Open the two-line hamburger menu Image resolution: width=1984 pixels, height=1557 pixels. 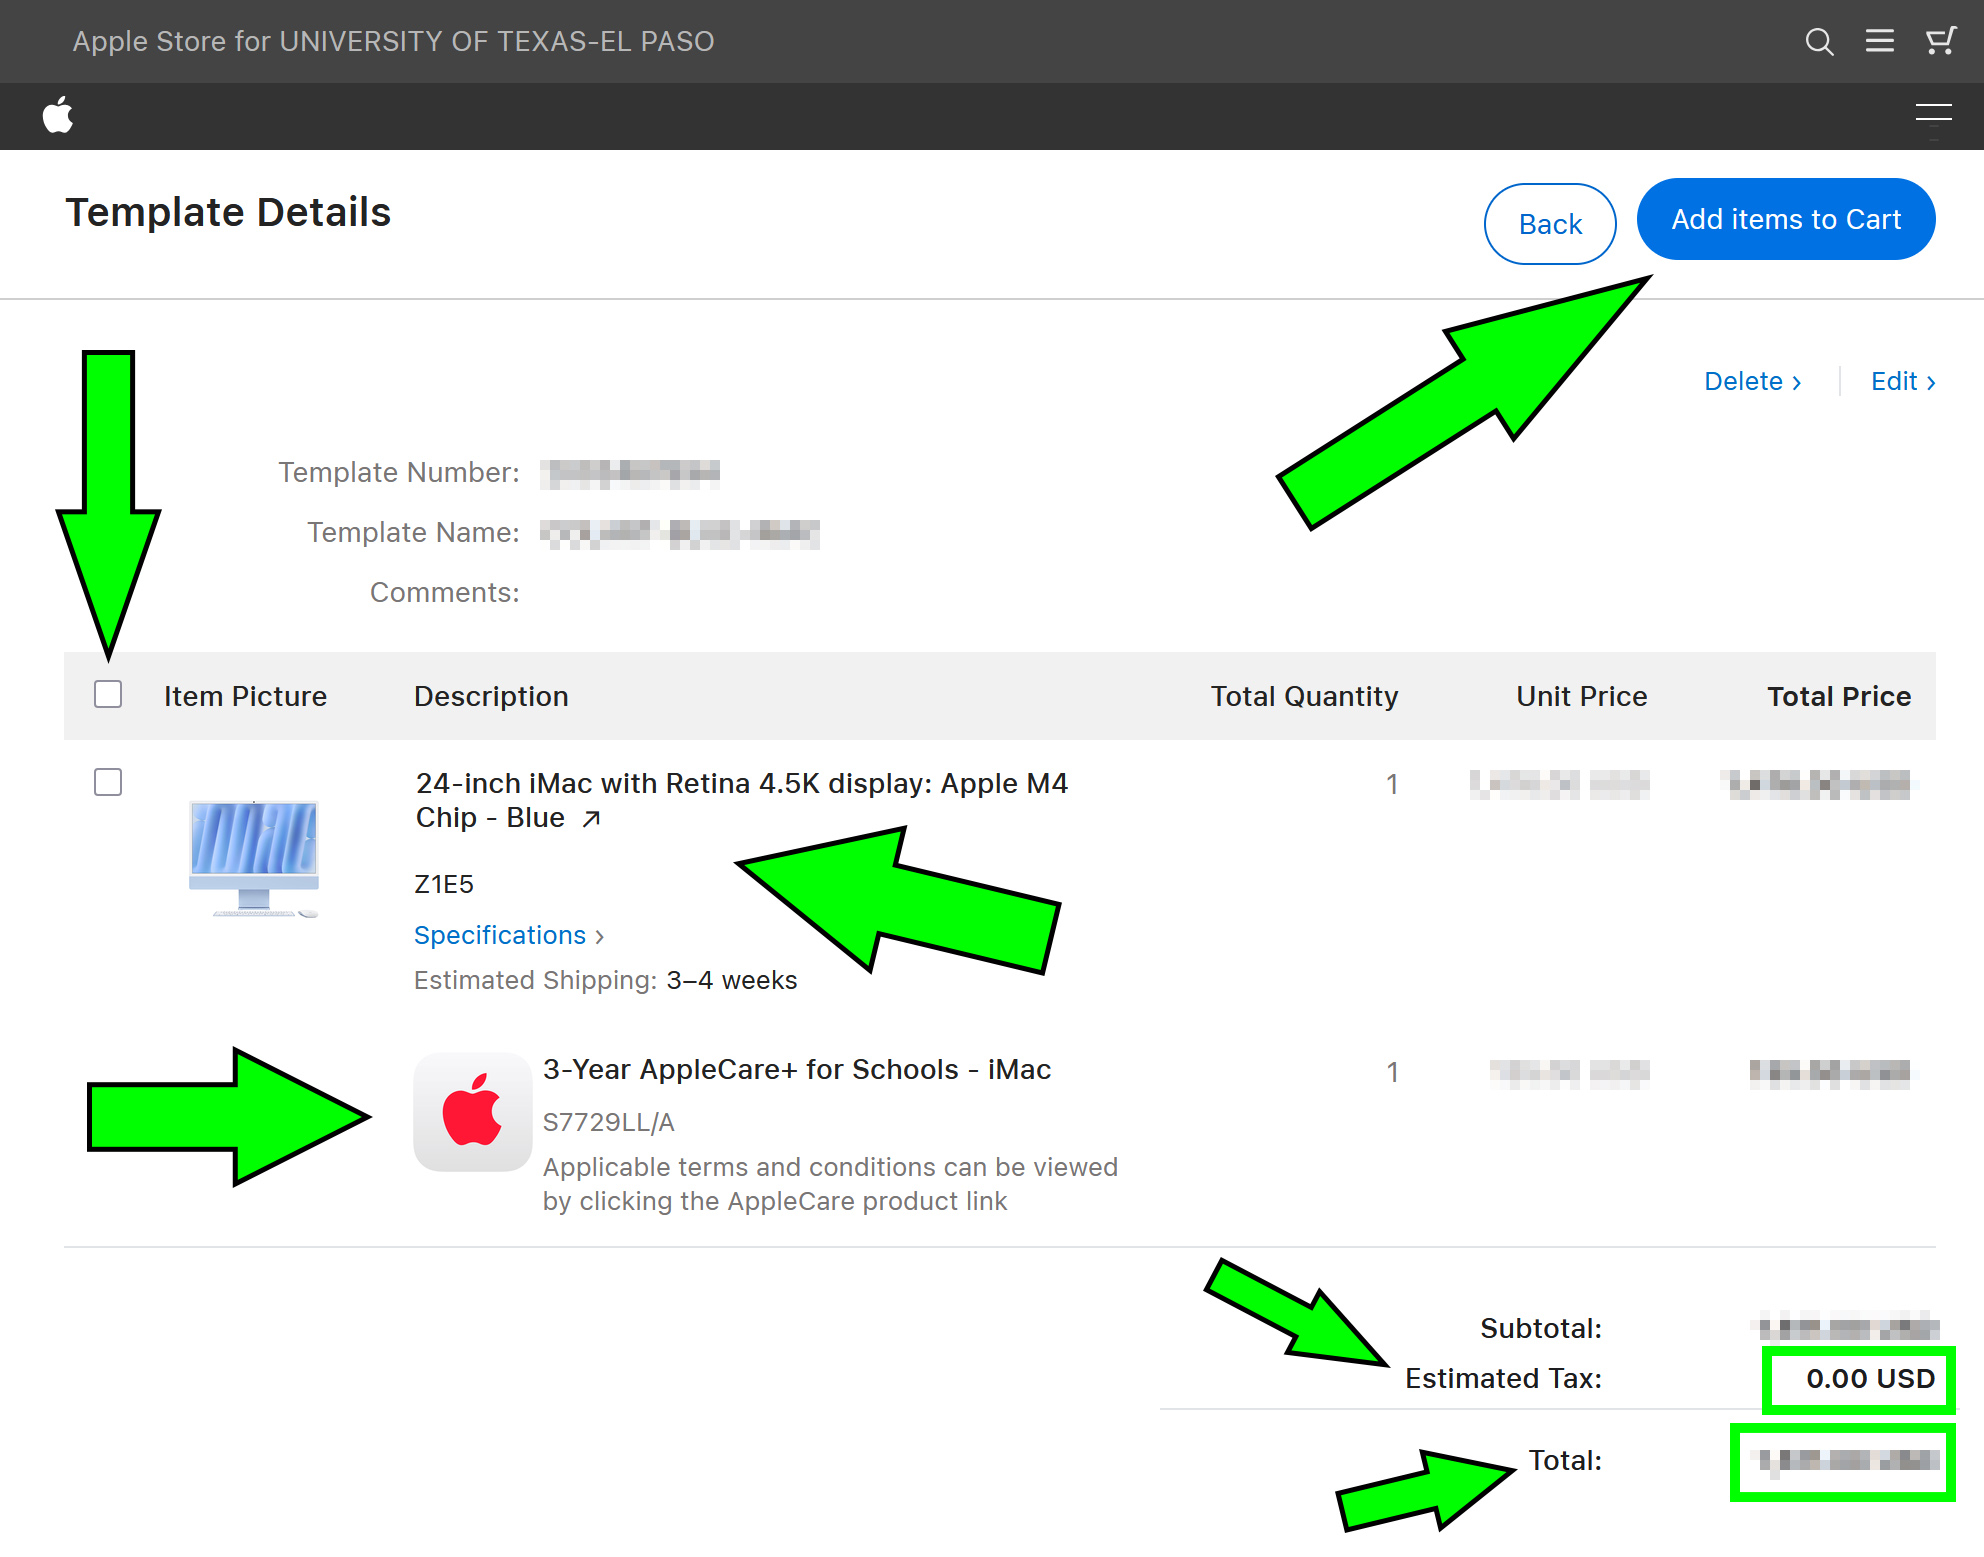click(x=1934, y=113)
